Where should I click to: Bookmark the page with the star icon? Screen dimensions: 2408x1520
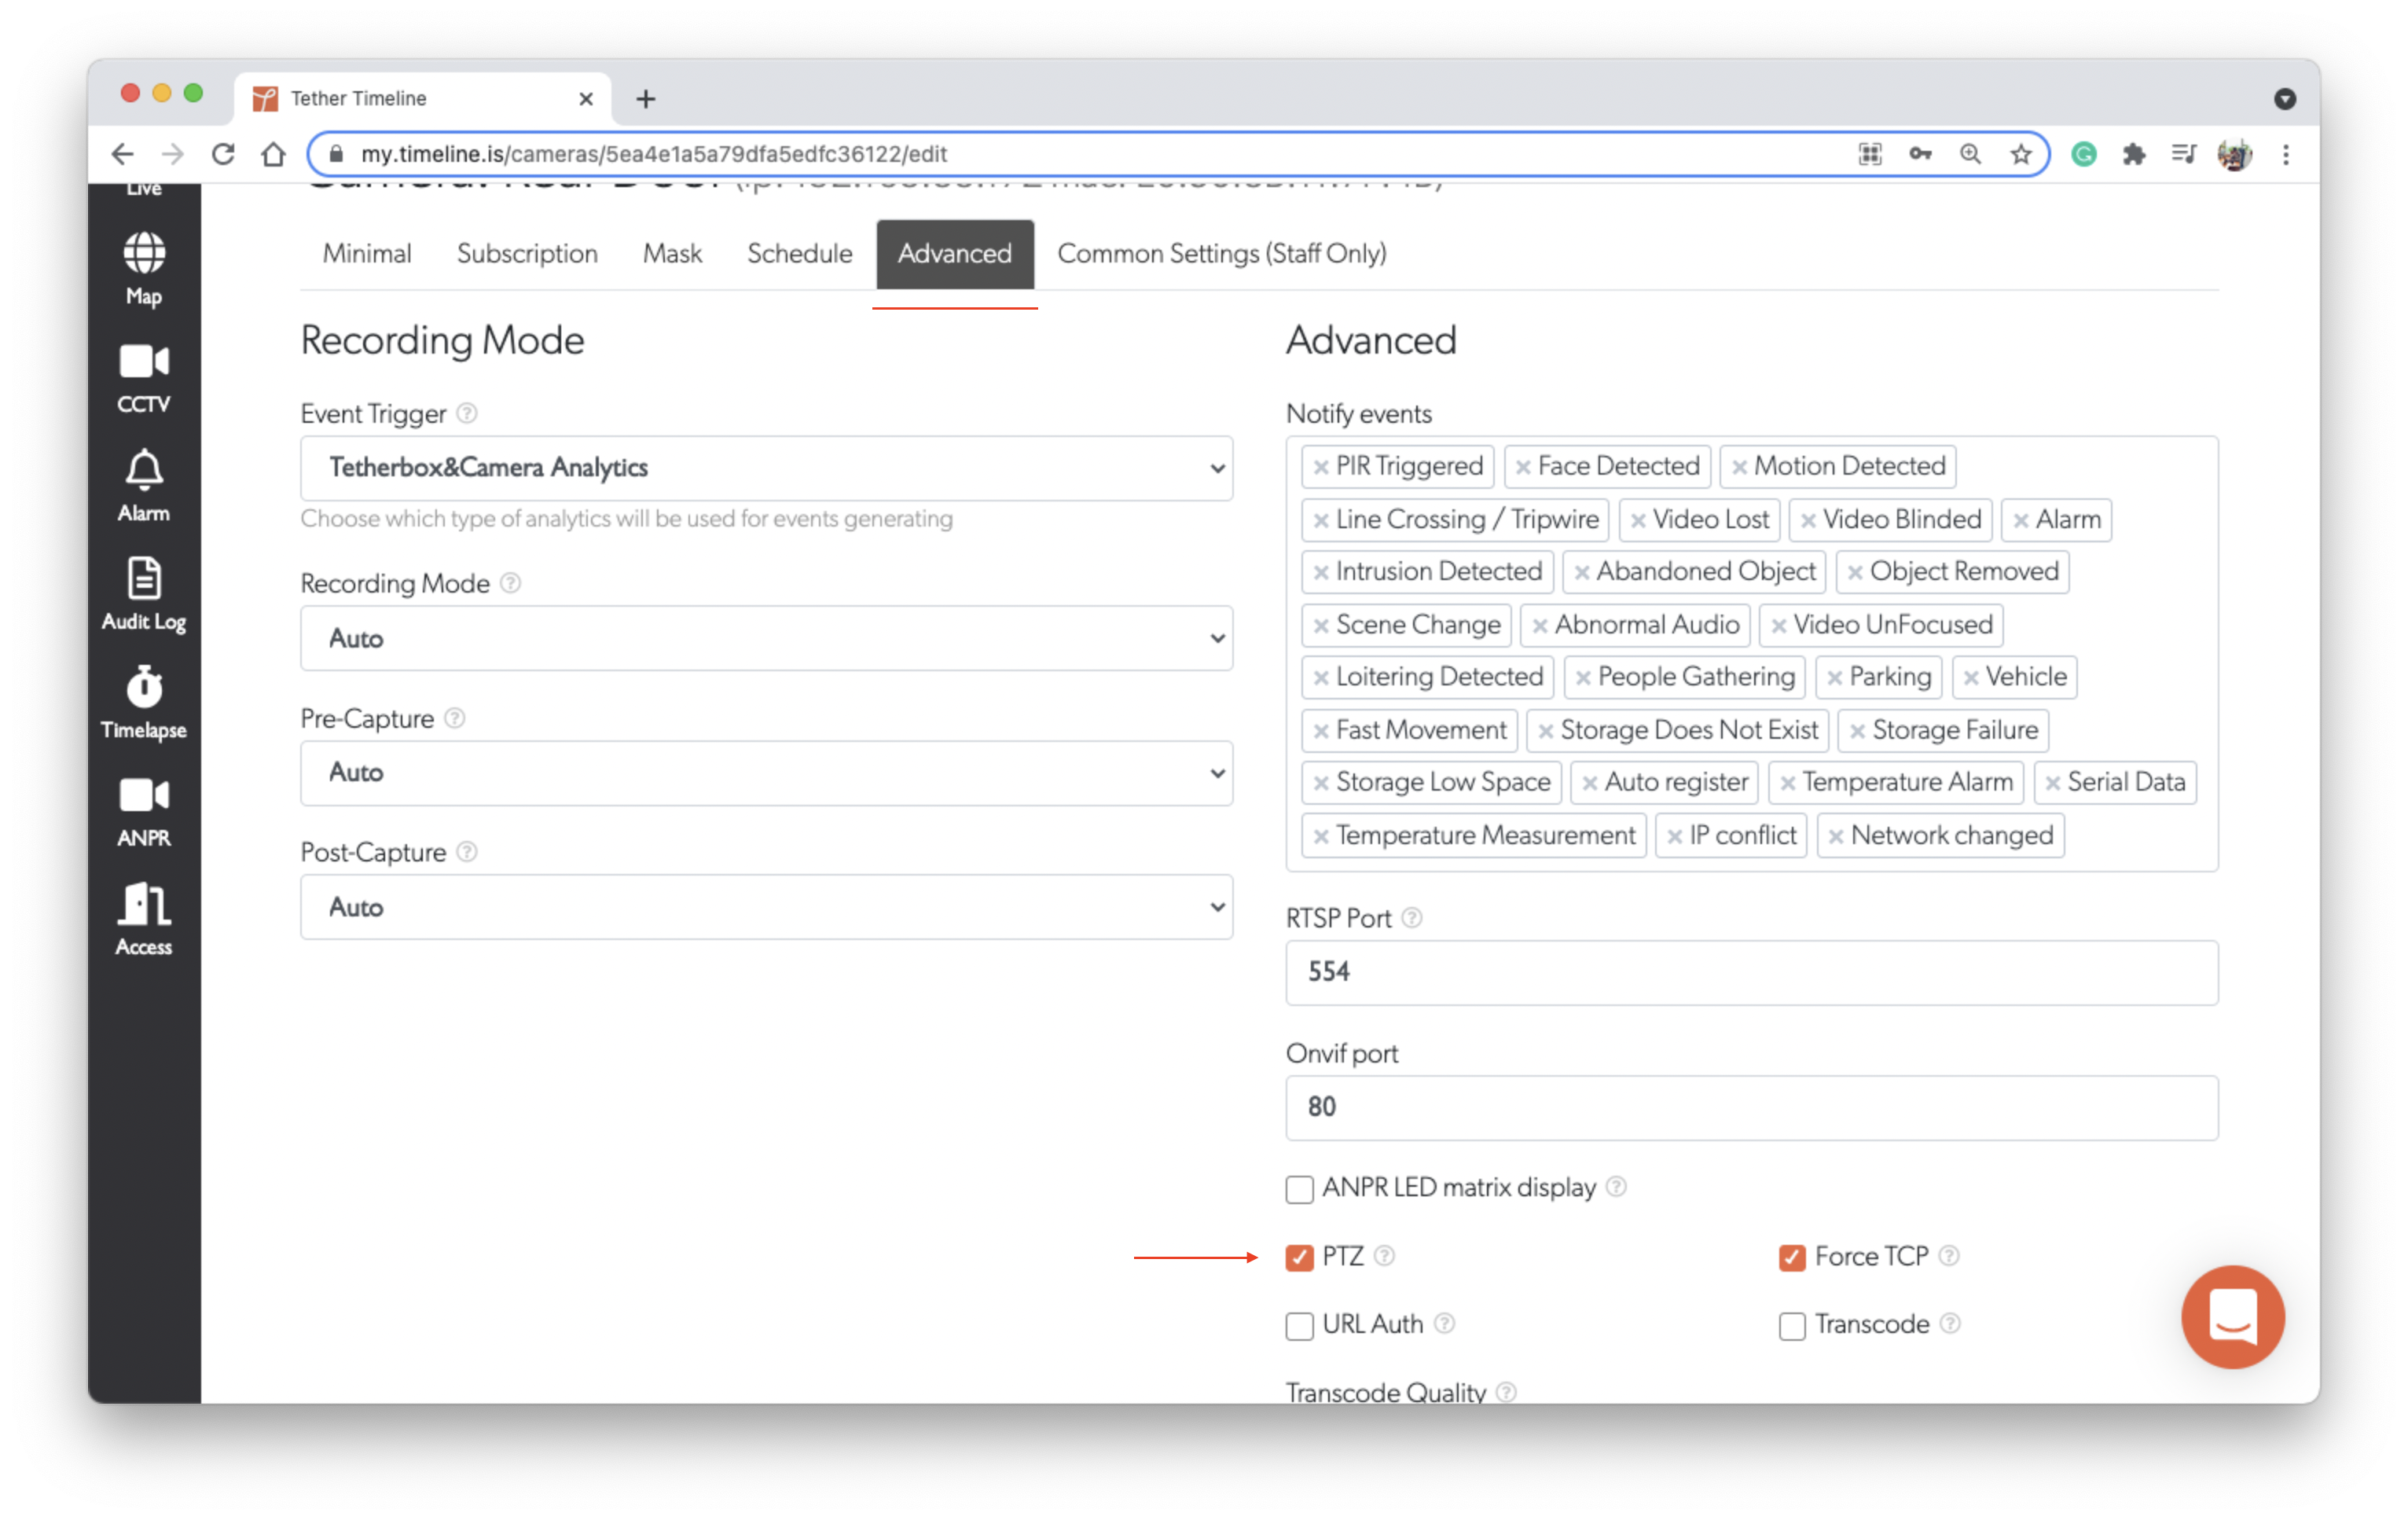[2021, 154]
